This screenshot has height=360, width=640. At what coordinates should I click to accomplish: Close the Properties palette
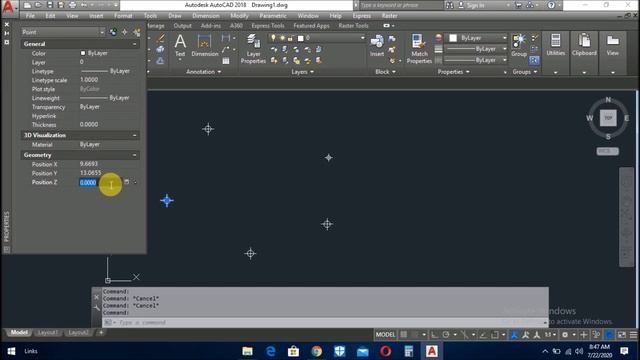click(7, 24)
